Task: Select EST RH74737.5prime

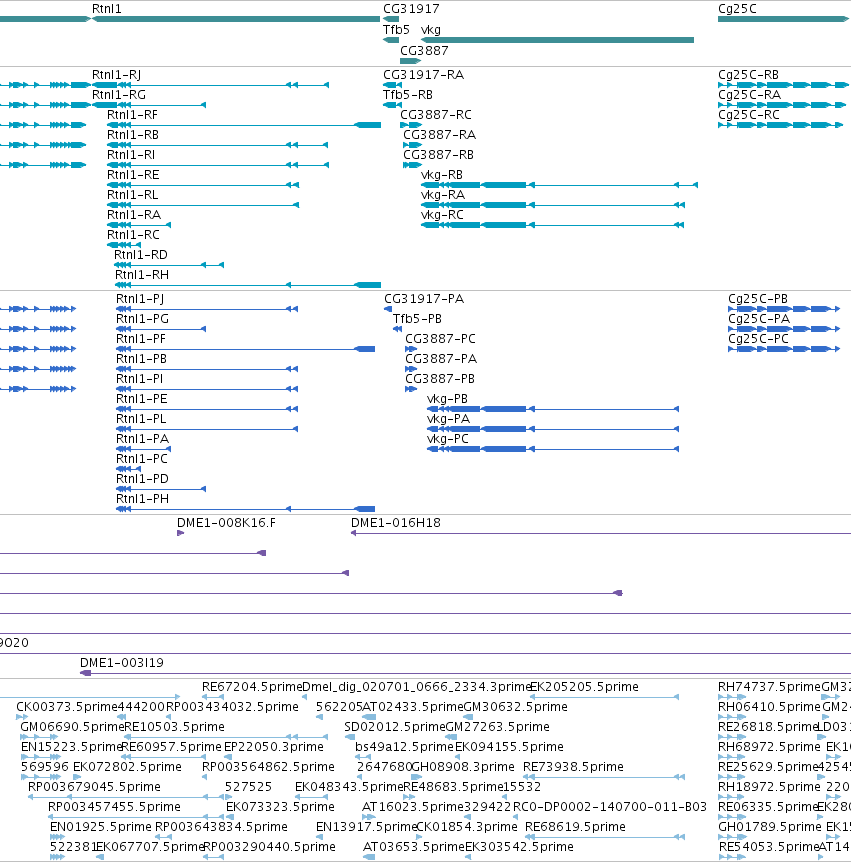Action: click(x=769, y=687)
